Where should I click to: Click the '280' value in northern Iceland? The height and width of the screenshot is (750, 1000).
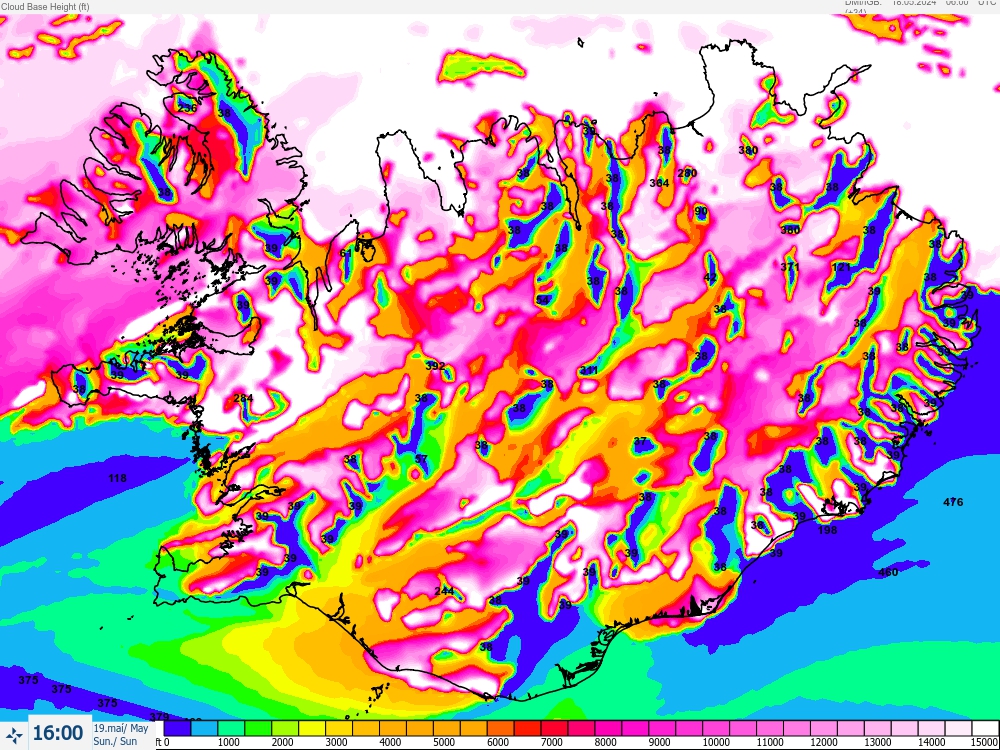pyautogui.click(x=688, y=173)
